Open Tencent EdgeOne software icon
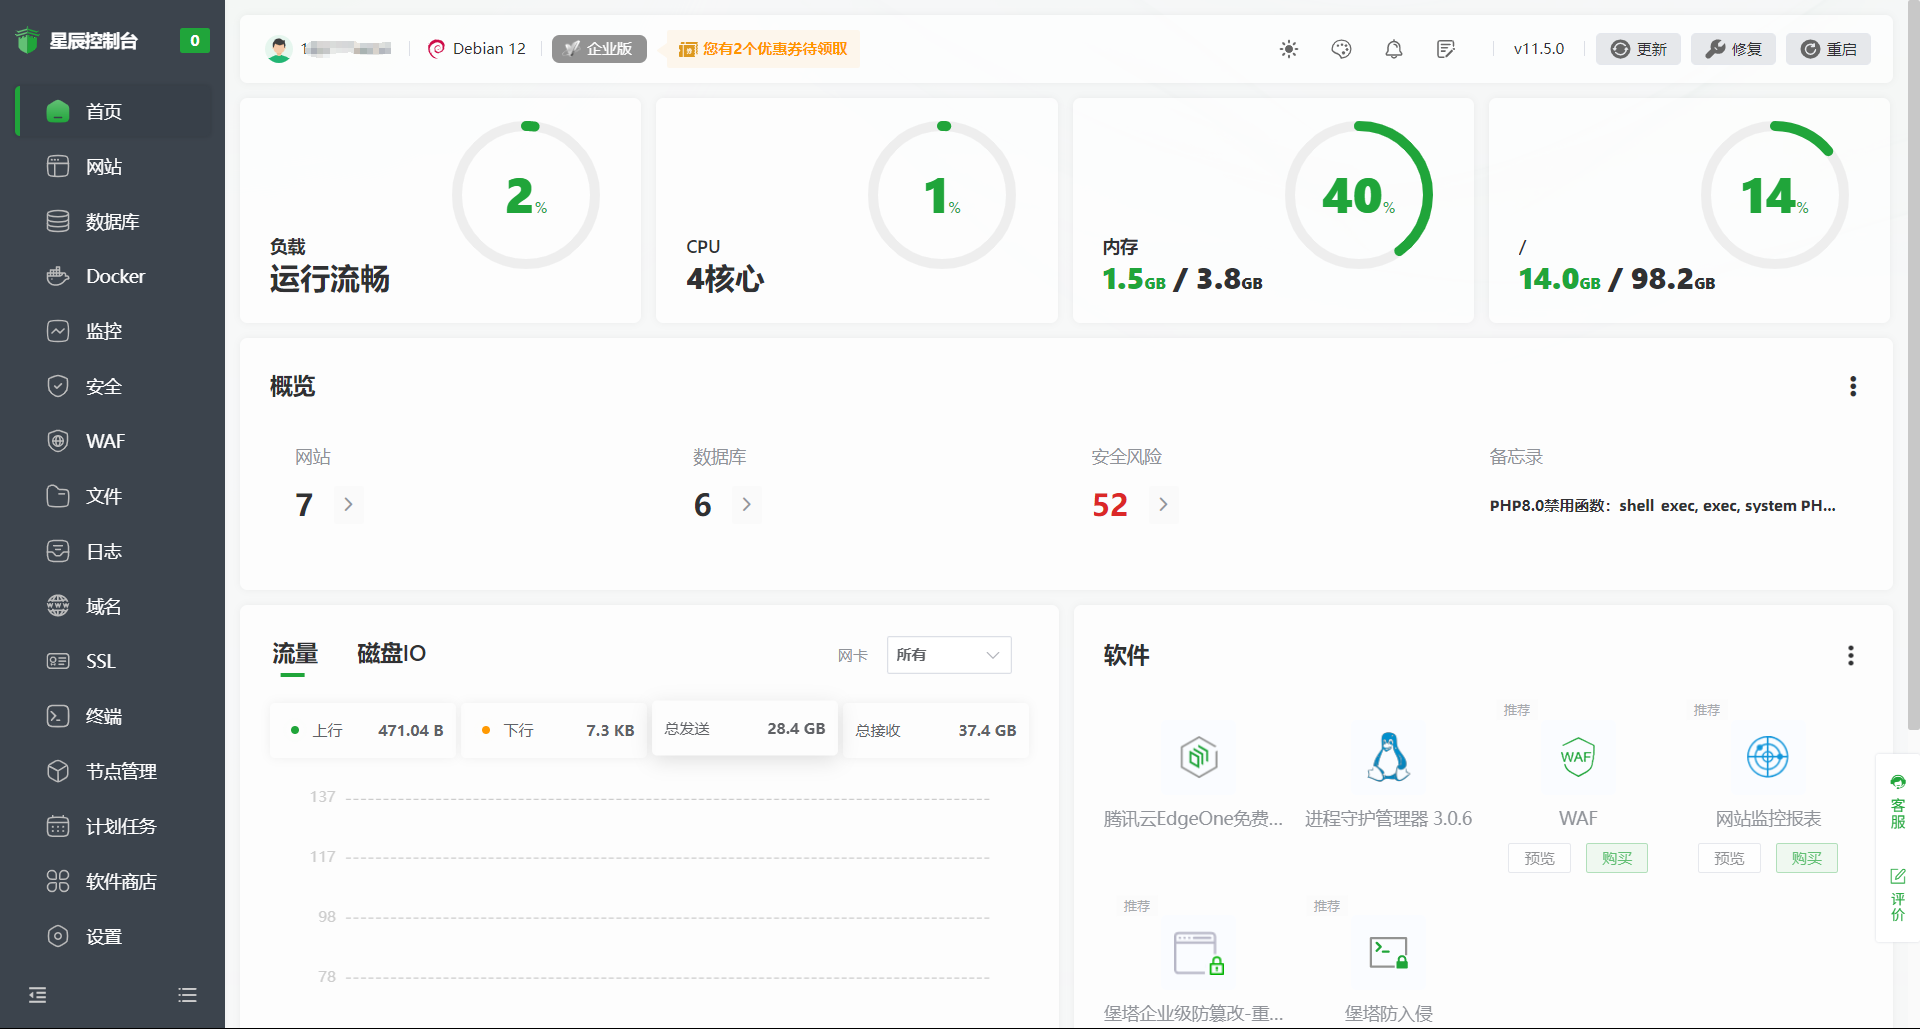Image resolution: width=1920 pixels, height=1029 pixels. pos(1198,757)
